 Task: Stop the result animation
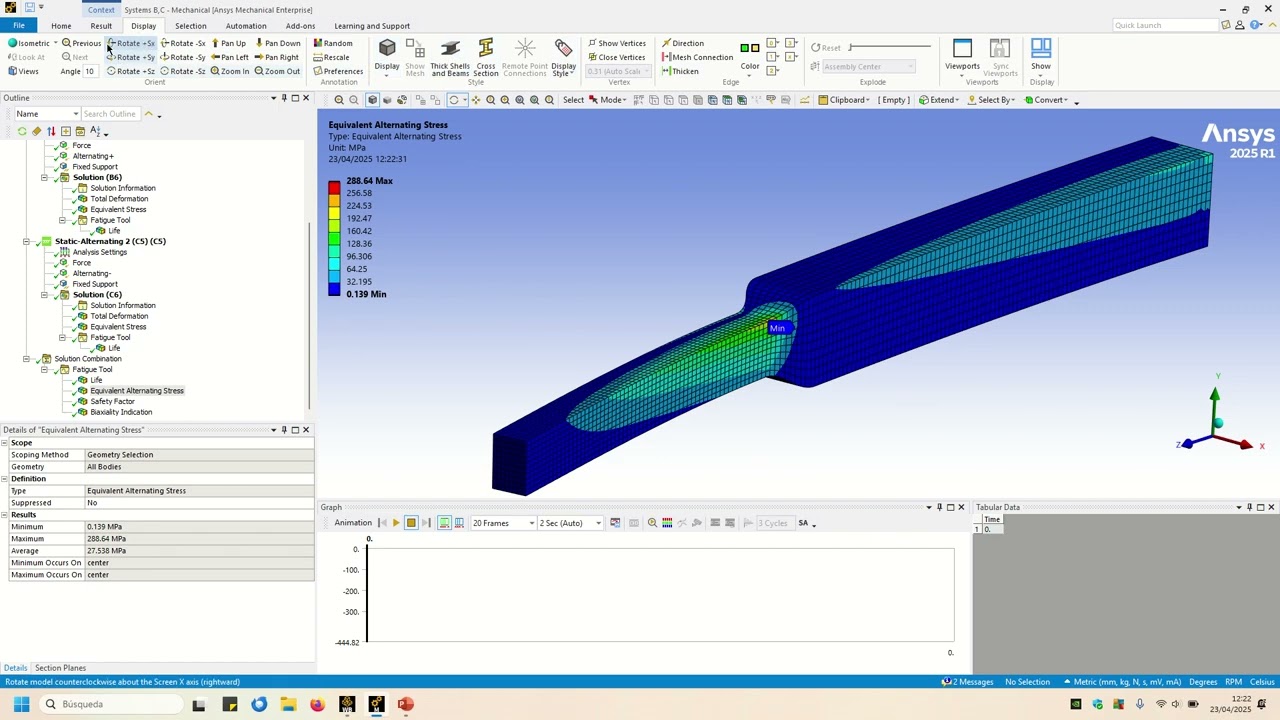[x=411, y=523]
